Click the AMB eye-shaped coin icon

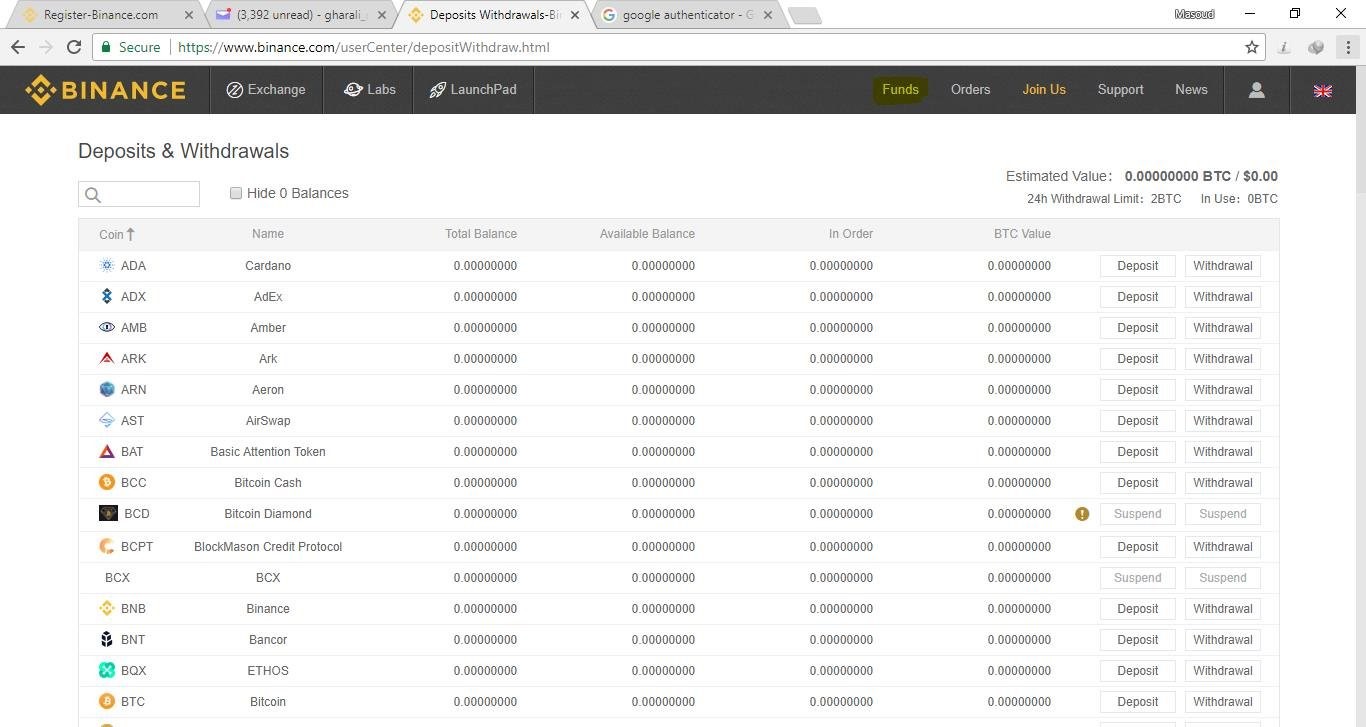(x=107, y=328)
